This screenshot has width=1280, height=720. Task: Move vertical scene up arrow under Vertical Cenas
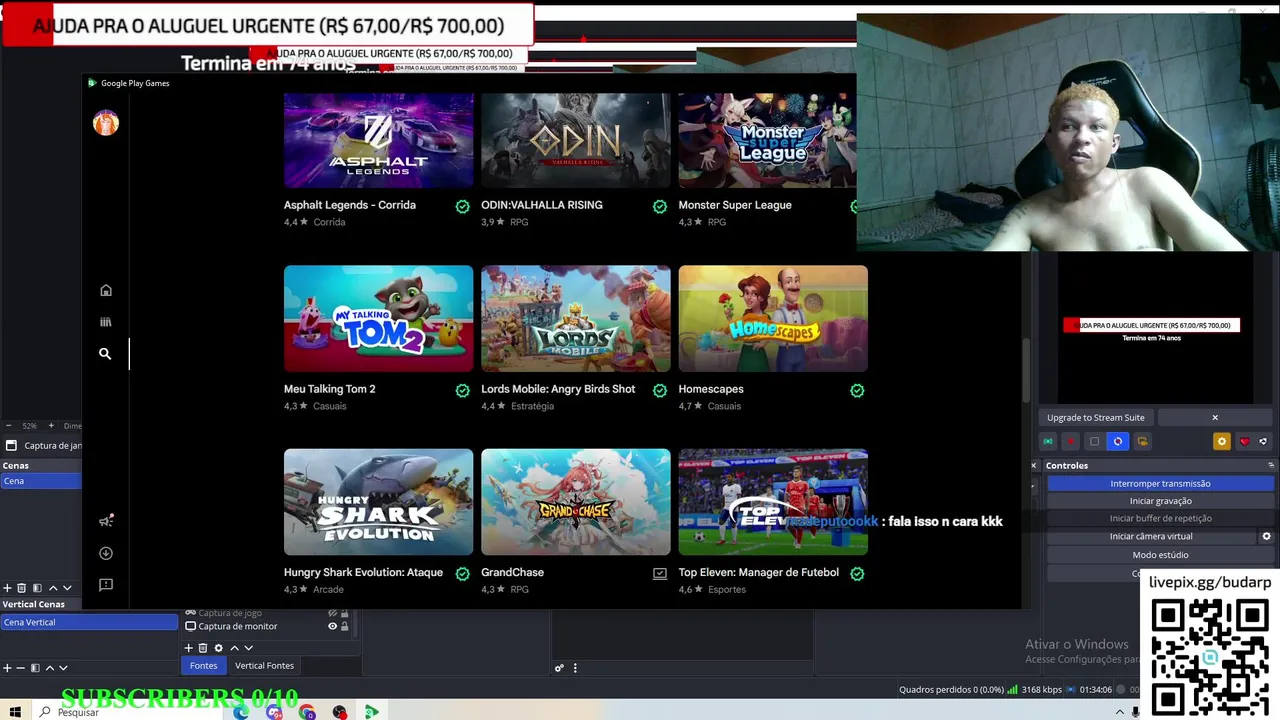click(x=49, y=668)
